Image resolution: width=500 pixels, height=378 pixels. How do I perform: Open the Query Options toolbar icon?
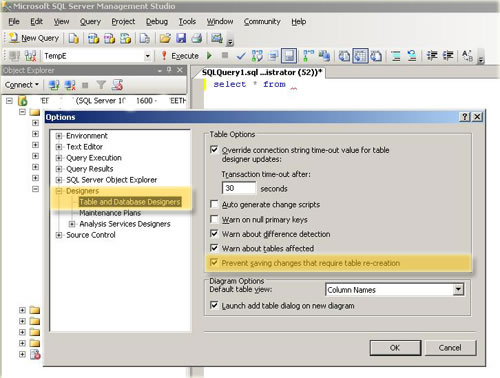tap(273, 56)
